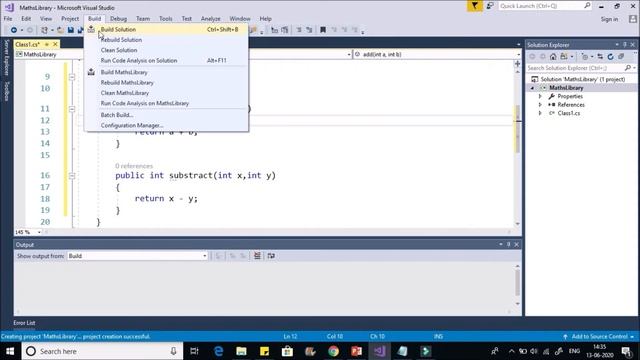Run Code Analysis on MathsLibrary
Viewport: 640px width, 360px height.
[x=166, y=103]
